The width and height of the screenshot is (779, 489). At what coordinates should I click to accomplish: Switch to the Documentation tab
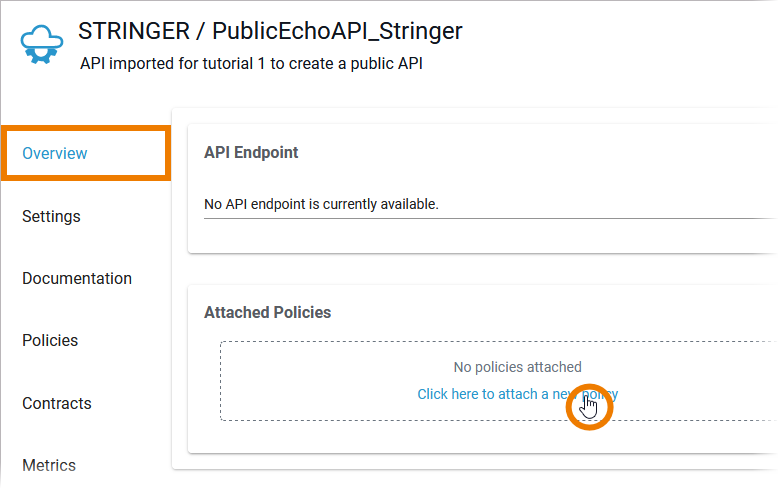(77, 278)
